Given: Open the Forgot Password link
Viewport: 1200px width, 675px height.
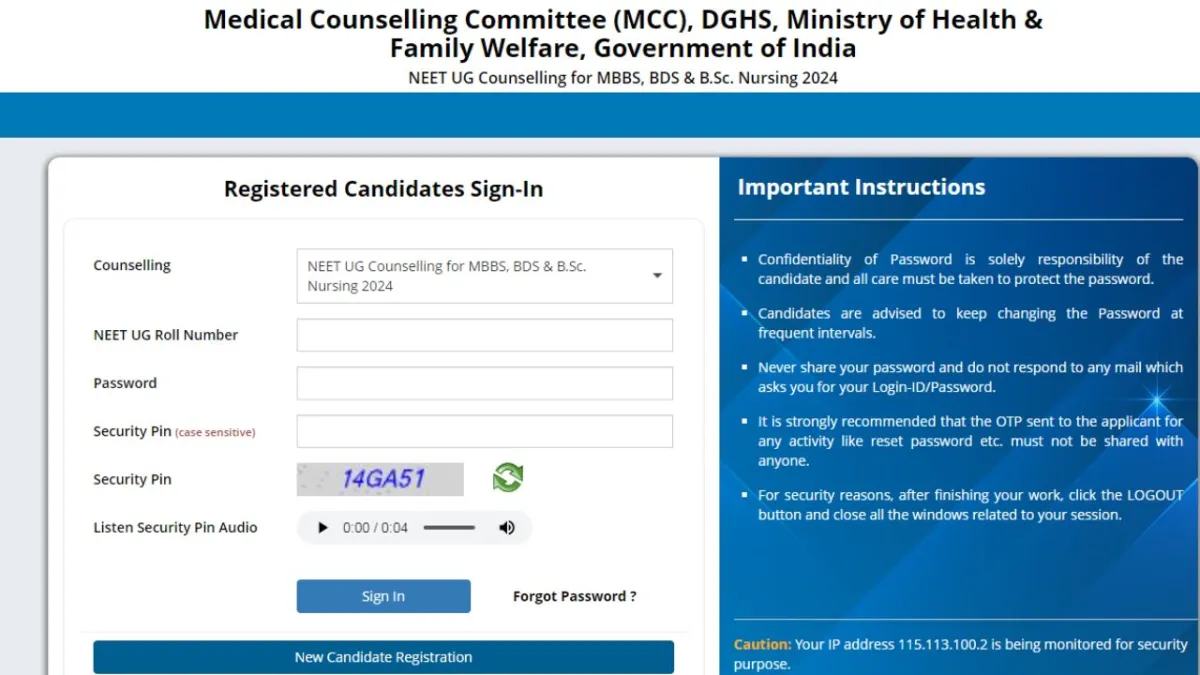Looking at the screenshot, I should click(574, 596).
